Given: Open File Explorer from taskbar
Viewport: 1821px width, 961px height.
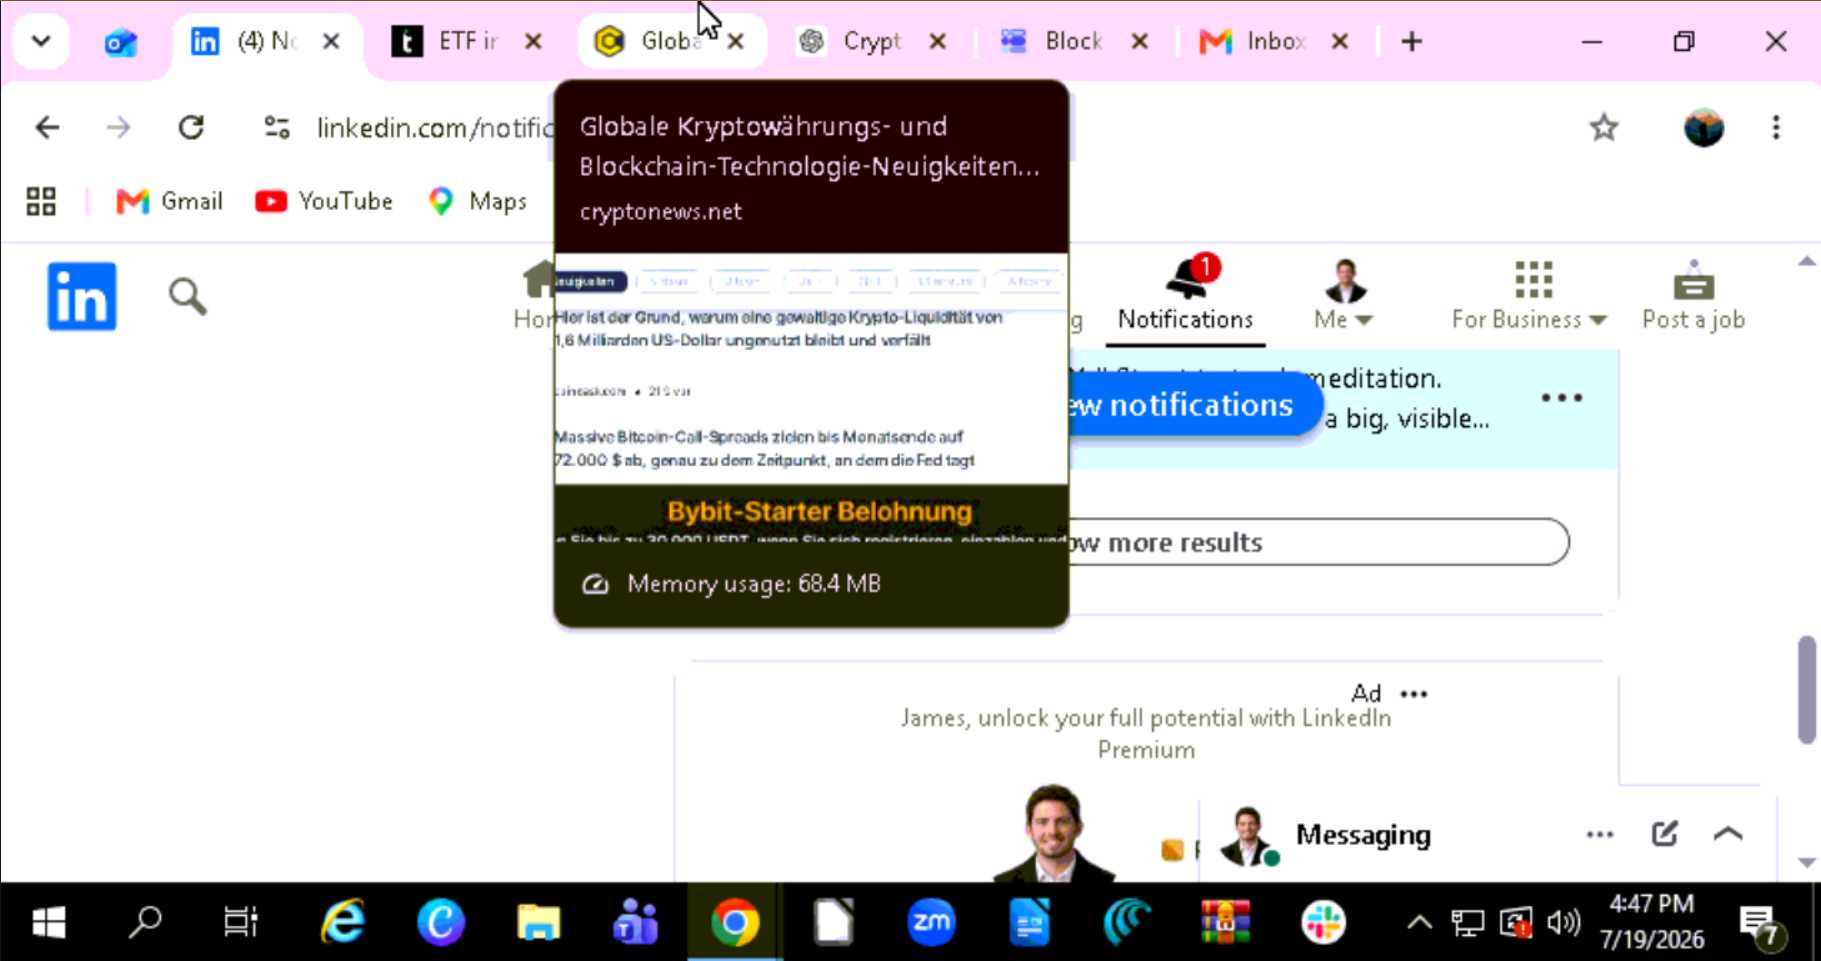Looking at the screenshot, I should (x=538, y=922).
